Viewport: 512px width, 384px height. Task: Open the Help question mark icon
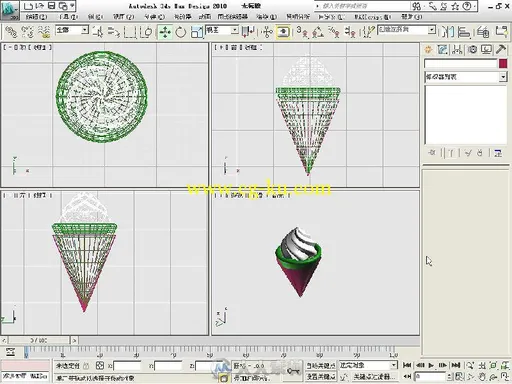(467, 6)
